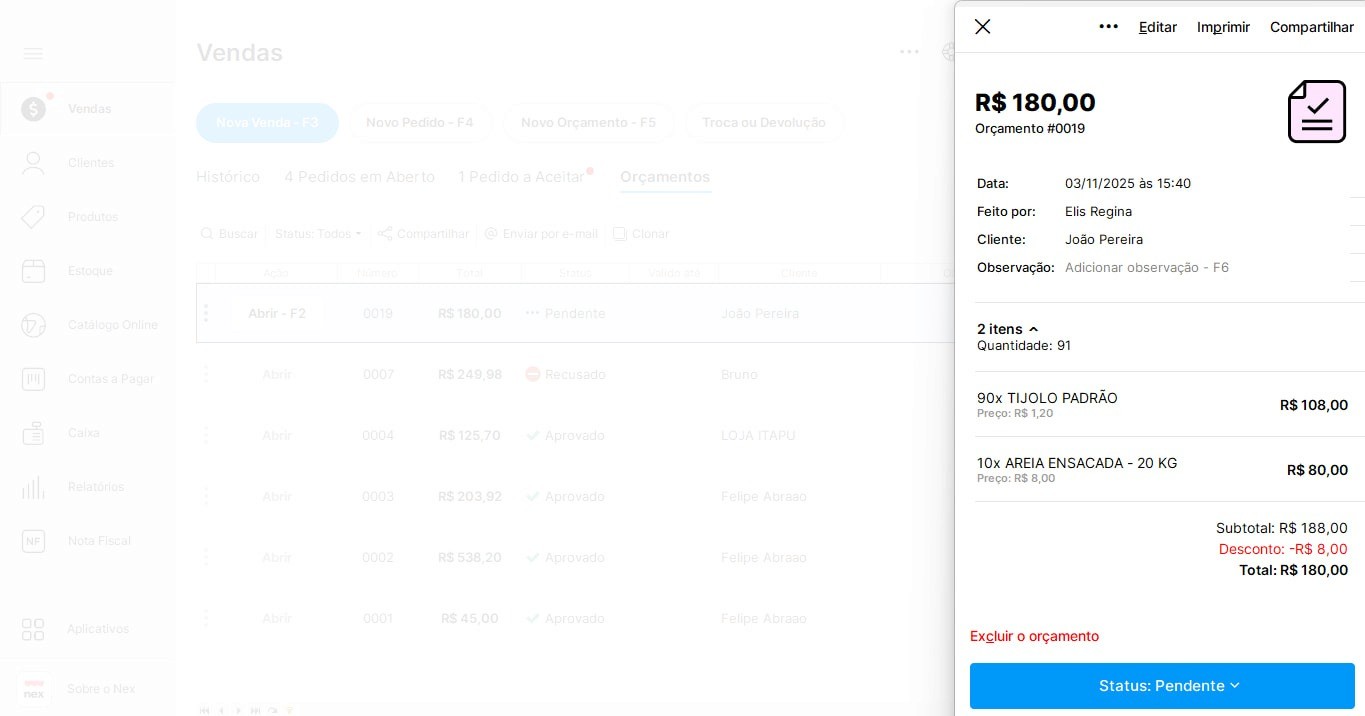The height and width of the screenshot is (716, 1365).
Task: Click Abrir on quote 0002 row
Action: 277,558
